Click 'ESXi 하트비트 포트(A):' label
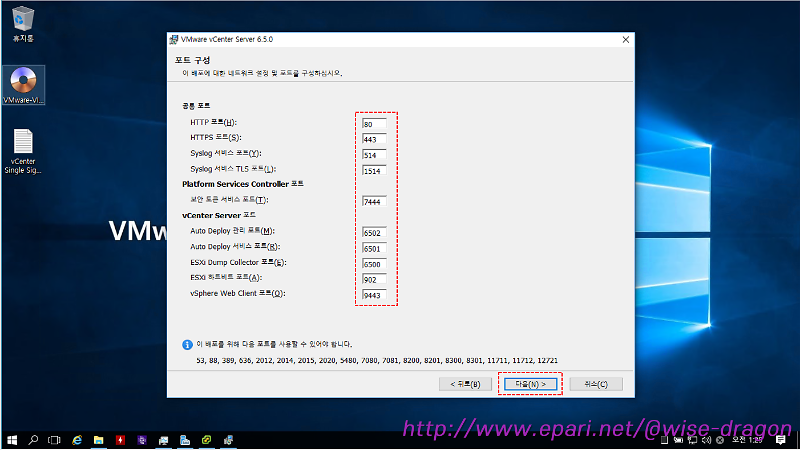The image size is (800, 450). click(x=226, y=278)
